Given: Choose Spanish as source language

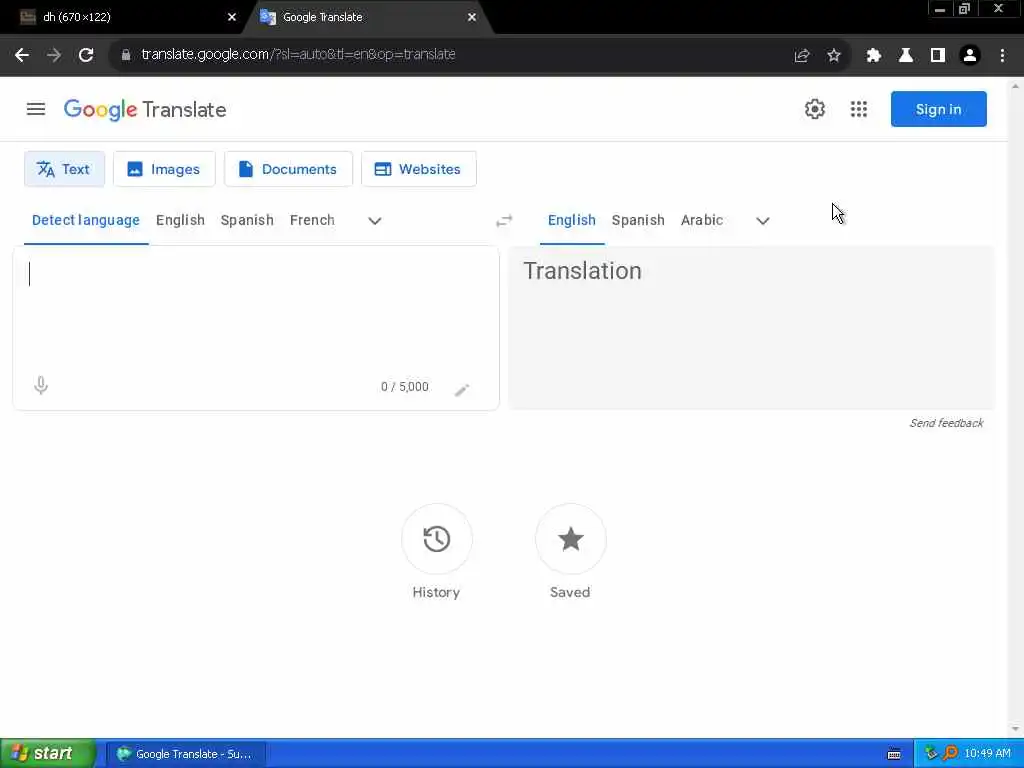Looking at the screenshot, I should pyautogui.click(x=247, y=220).
